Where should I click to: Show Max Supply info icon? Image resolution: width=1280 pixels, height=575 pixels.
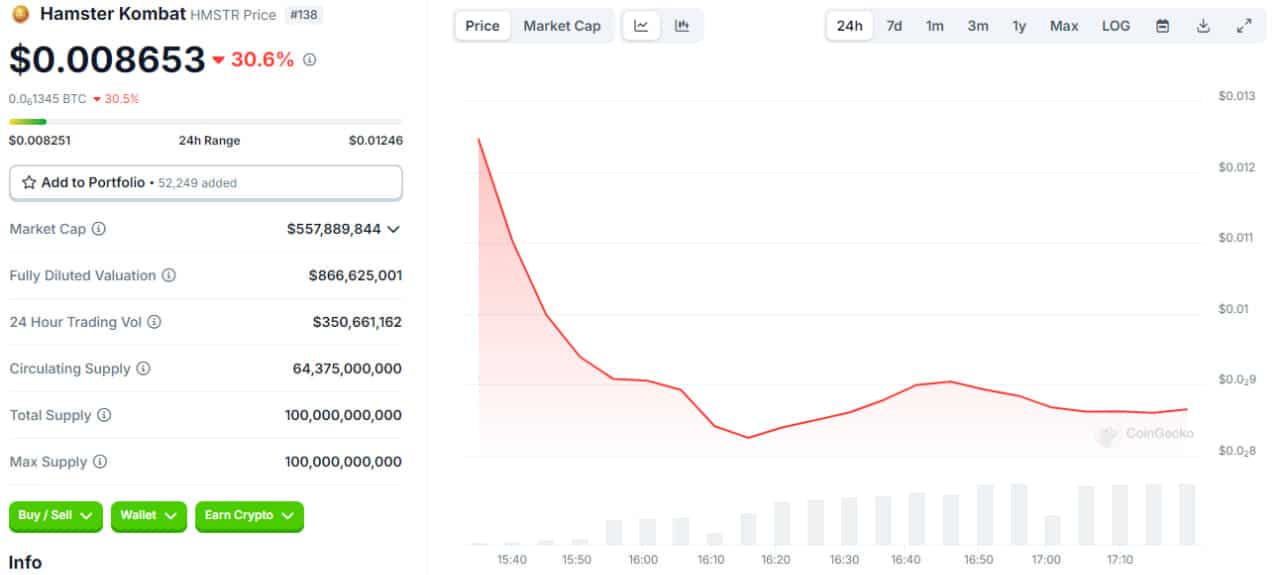point(99,462)
